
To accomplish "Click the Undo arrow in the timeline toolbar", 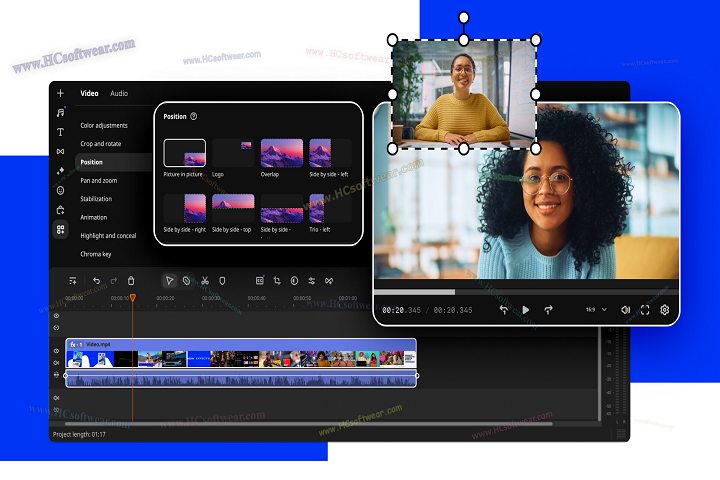I will pos(96,281).
